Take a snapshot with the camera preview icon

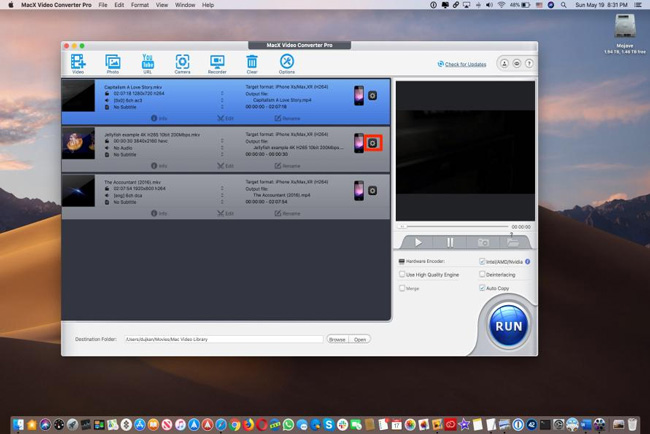tap(483, 242)
